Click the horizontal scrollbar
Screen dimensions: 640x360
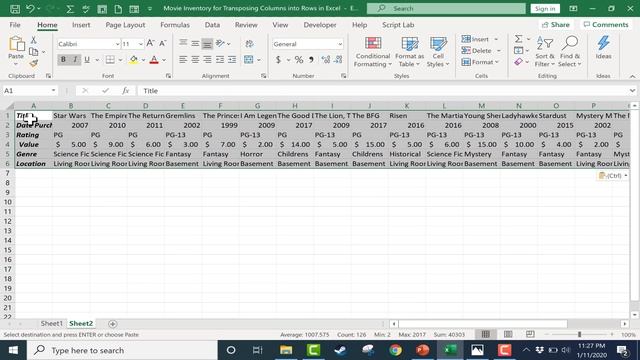(x=483, y=324)
